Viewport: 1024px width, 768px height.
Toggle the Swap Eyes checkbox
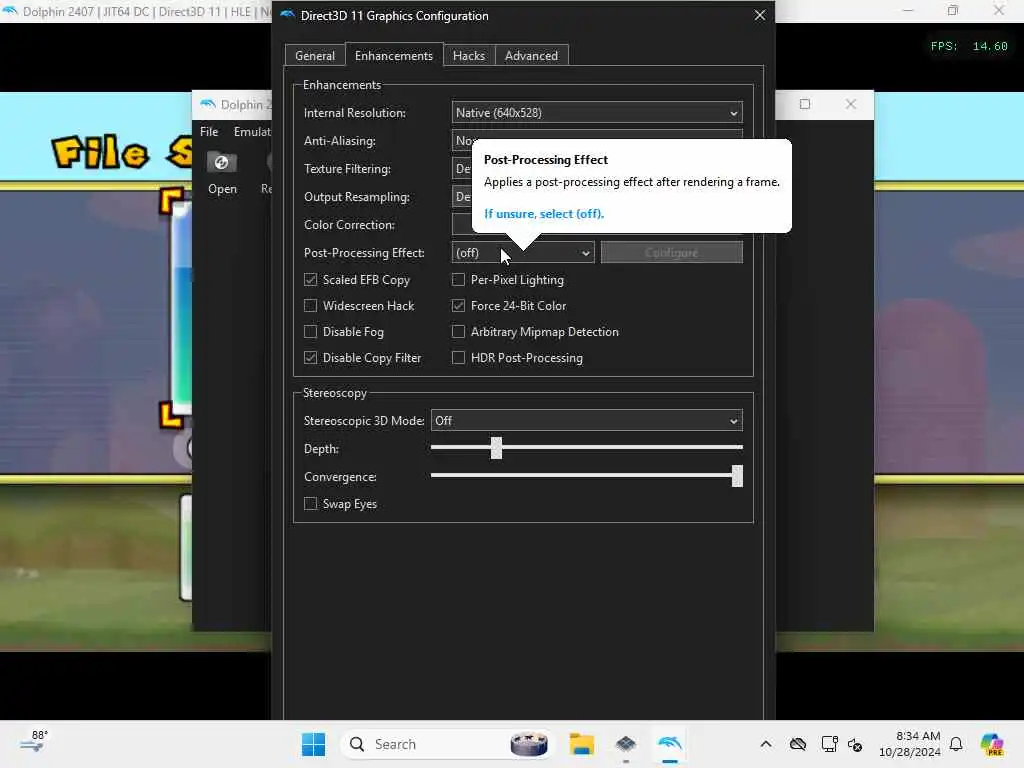pyautogui.click(x=310, y=504)
